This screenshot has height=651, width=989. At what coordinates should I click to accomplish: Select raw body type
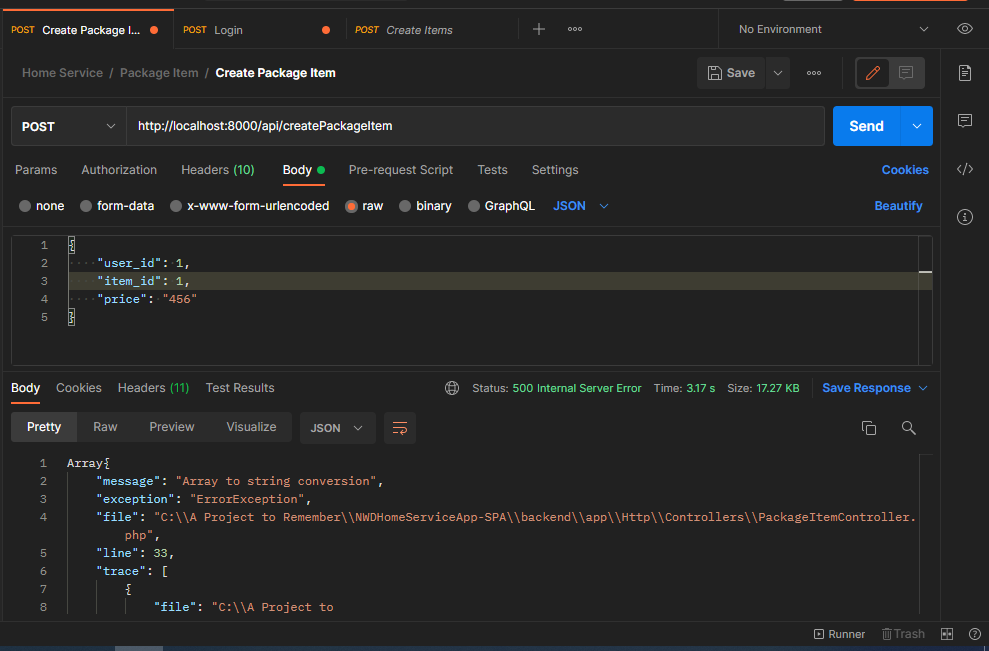point(365,206)
